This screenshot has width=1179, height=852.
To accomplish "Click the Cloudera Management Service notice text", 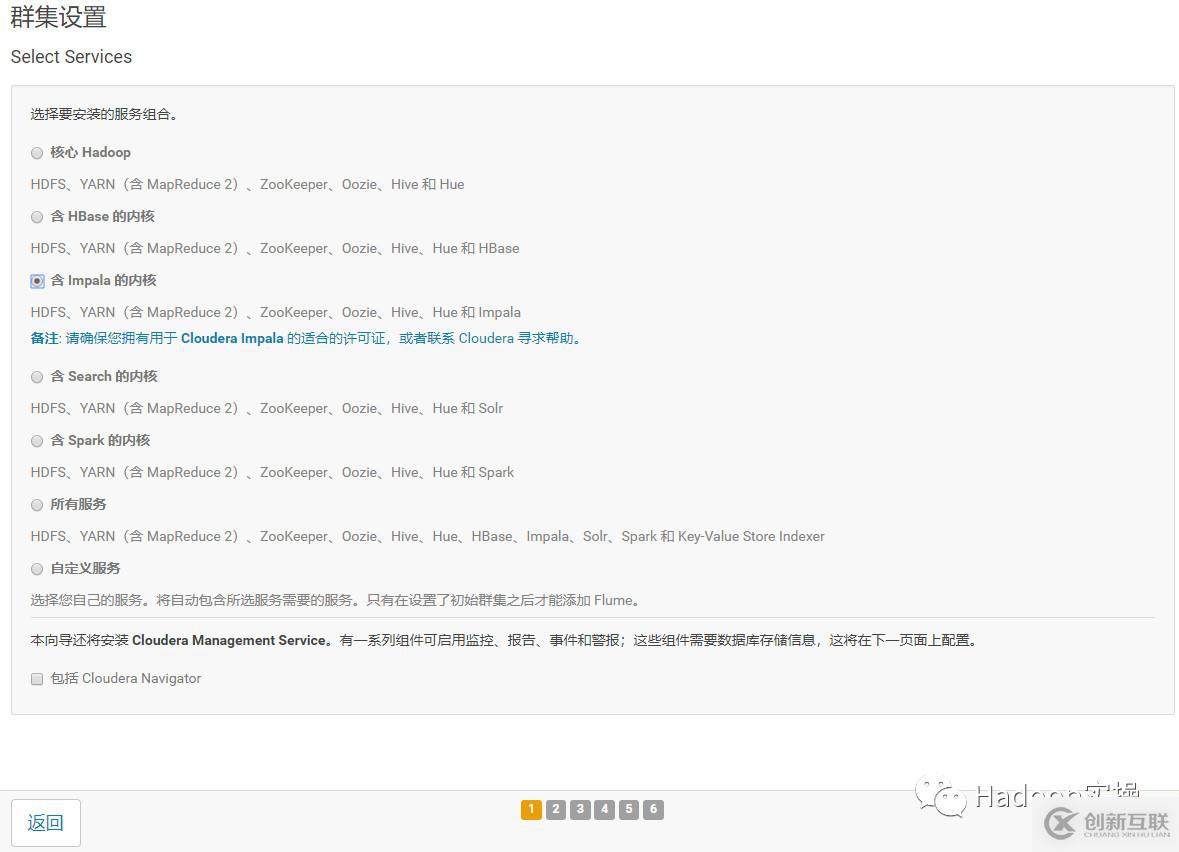I will 504,641.
